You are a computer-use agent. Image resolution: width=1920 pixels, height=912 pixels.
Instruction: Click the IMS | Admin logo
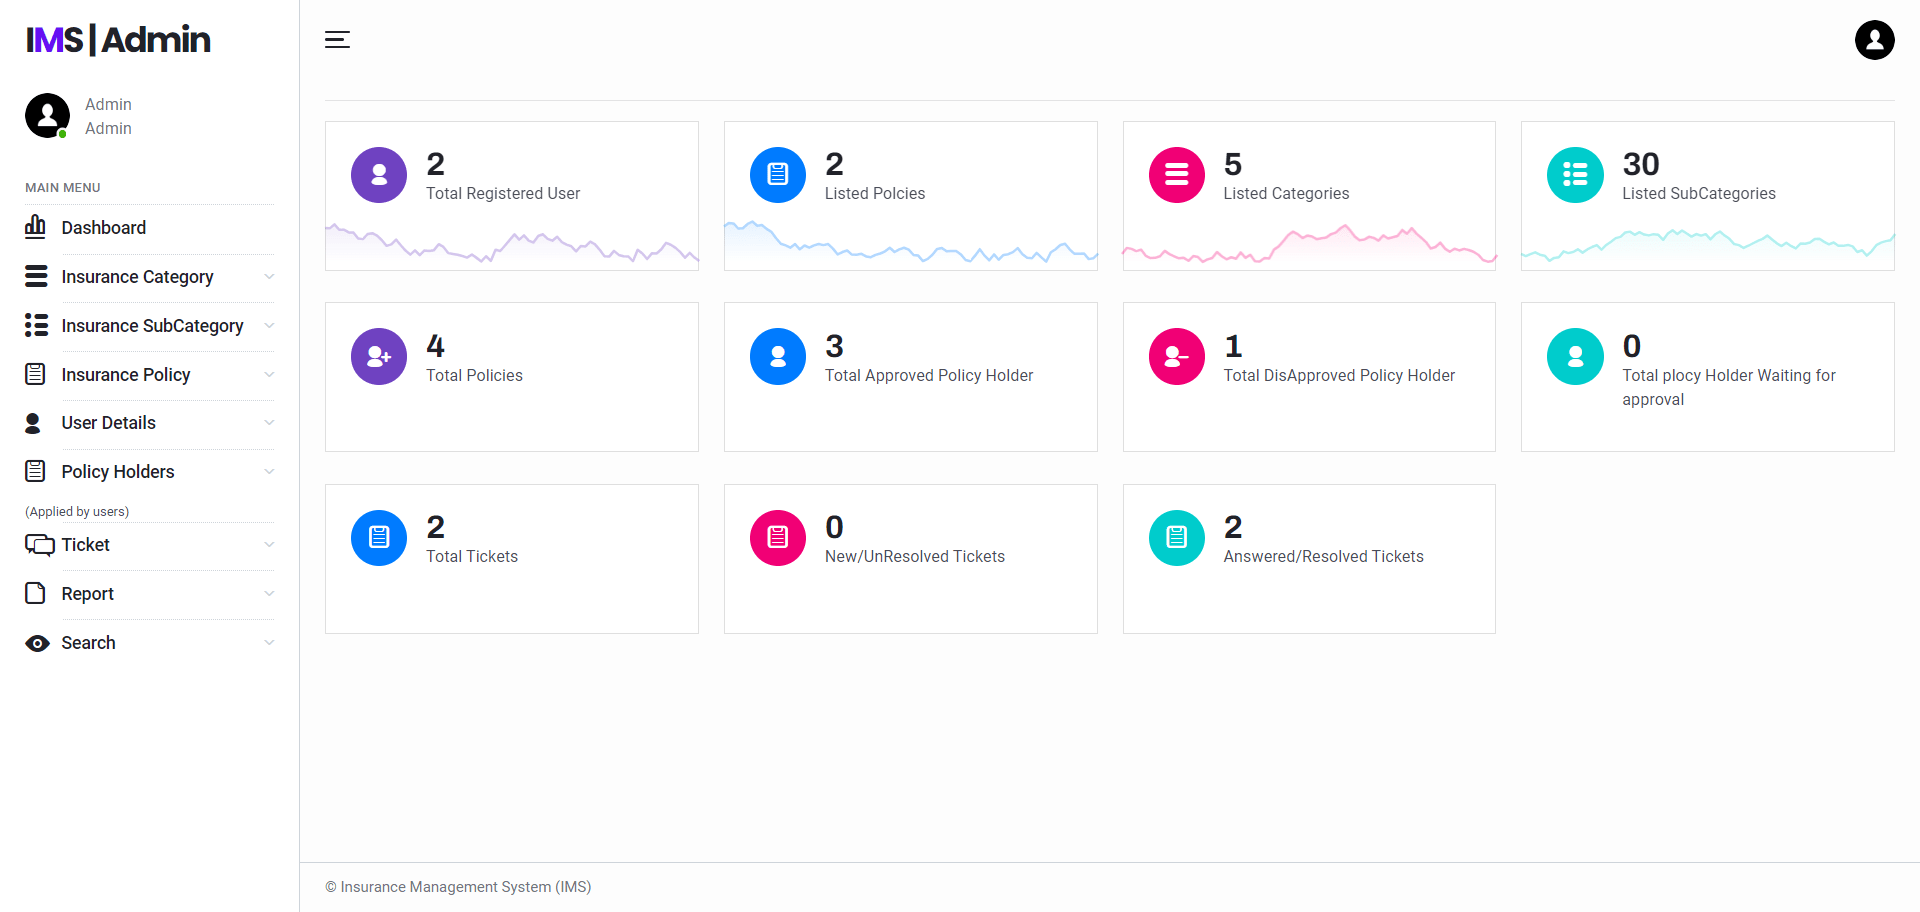(x=118, y=40)
